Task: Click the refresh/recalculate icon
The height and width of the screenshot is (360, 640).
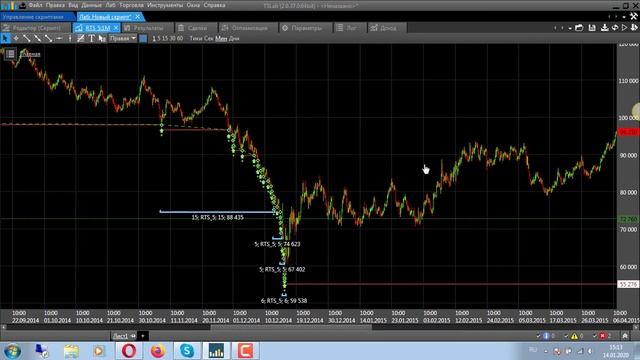Action: (x=615, y=28)
